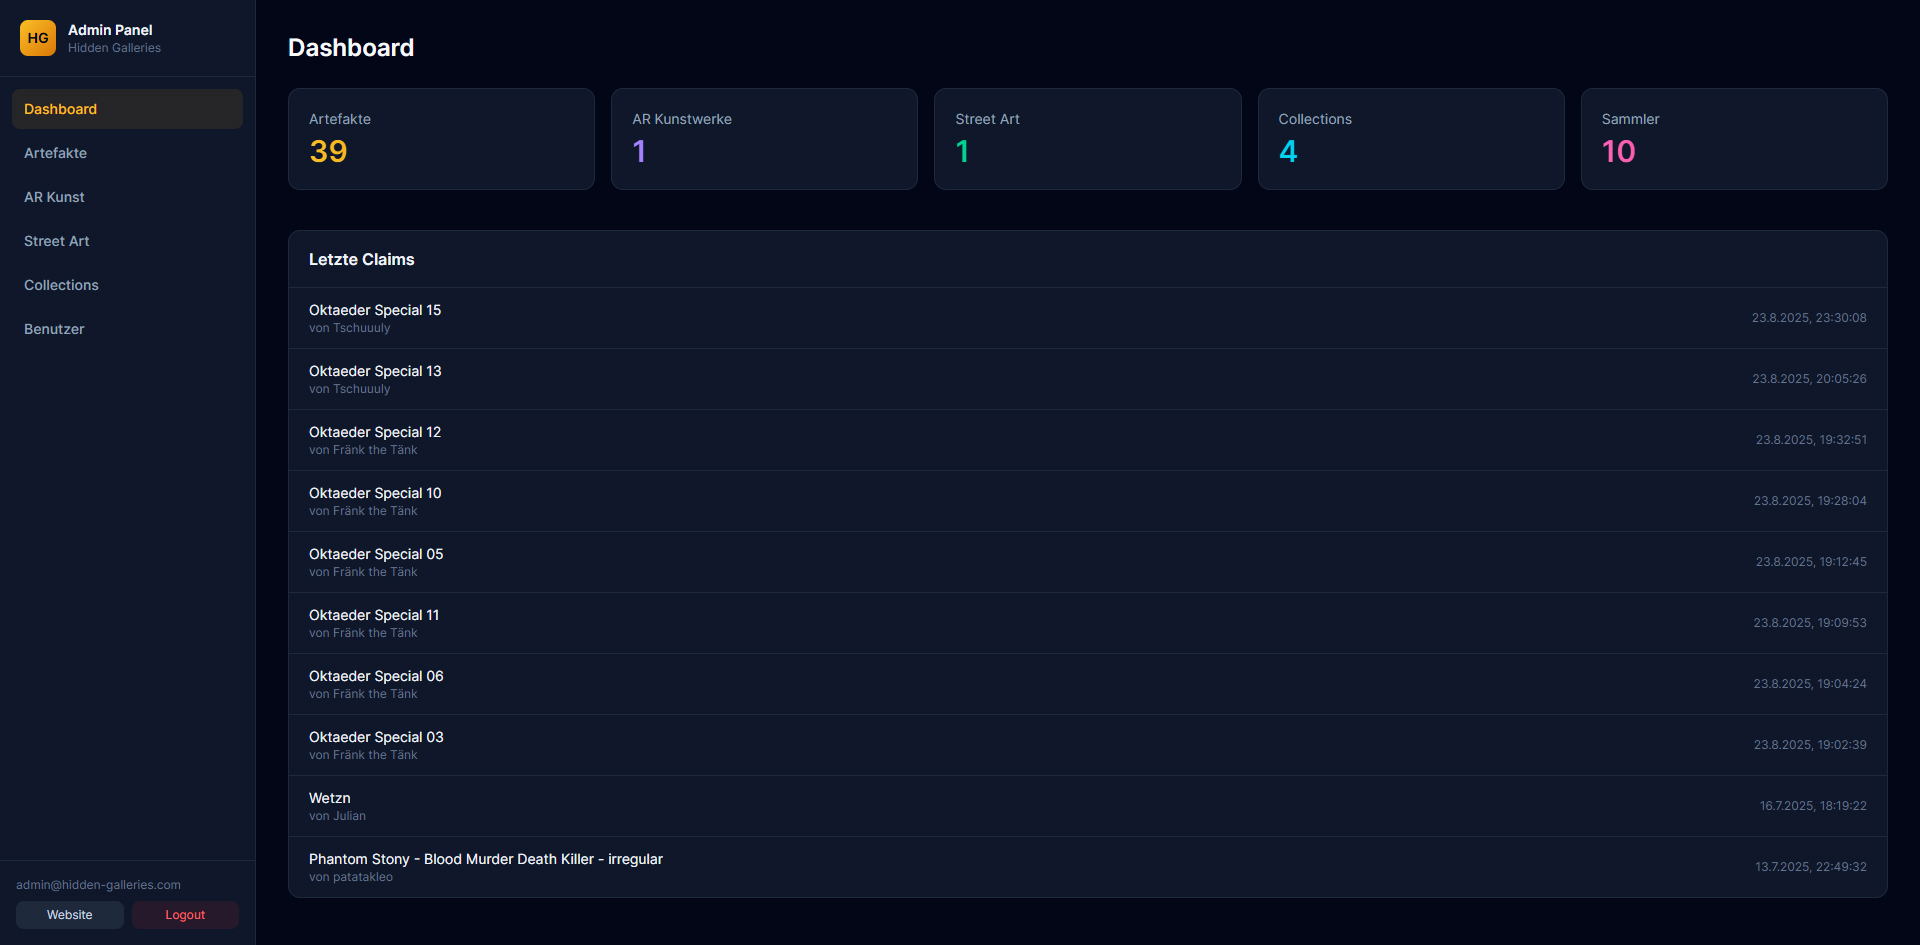Click the Sammler stat card
This screenshot has width=1920, height=945.
tap(1733, 139)
